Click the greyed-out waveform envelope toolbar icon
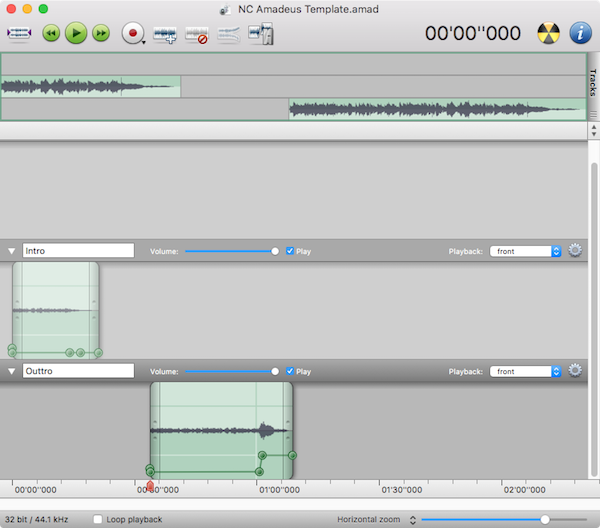This screenshot has width=600, height=528. pos(228,34)
